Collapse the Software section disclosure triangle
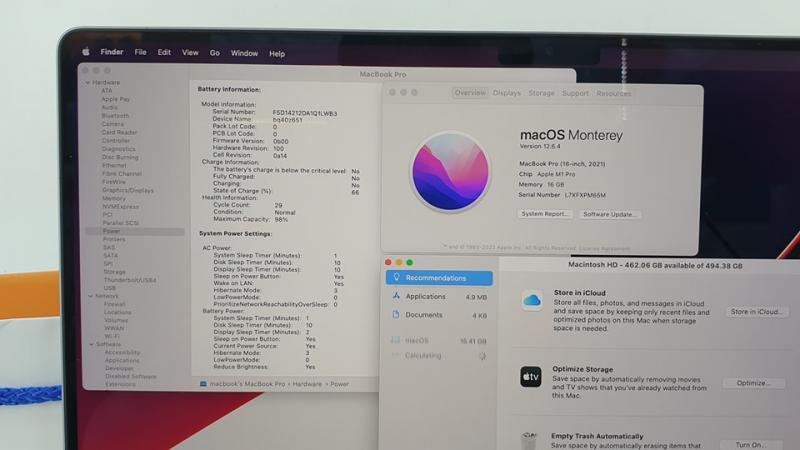 [88, 344]
